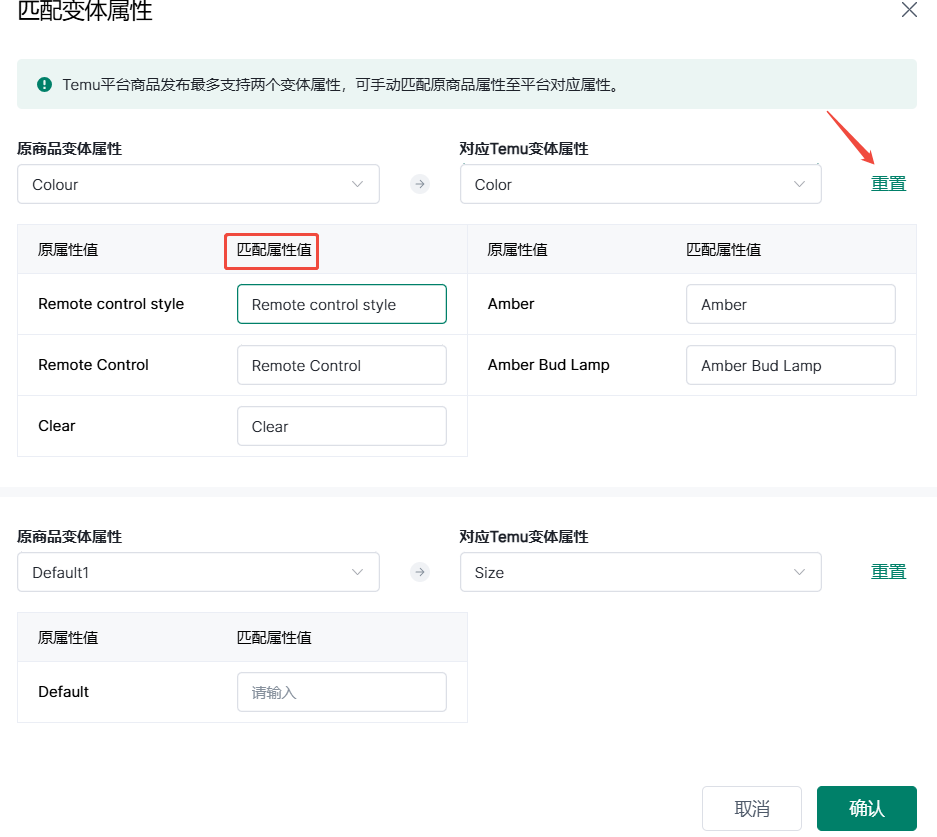This screenshot has height=837, width=937.
Task: Click the green info icon in the Temu notice banner
Action: (x=44, y=84)
